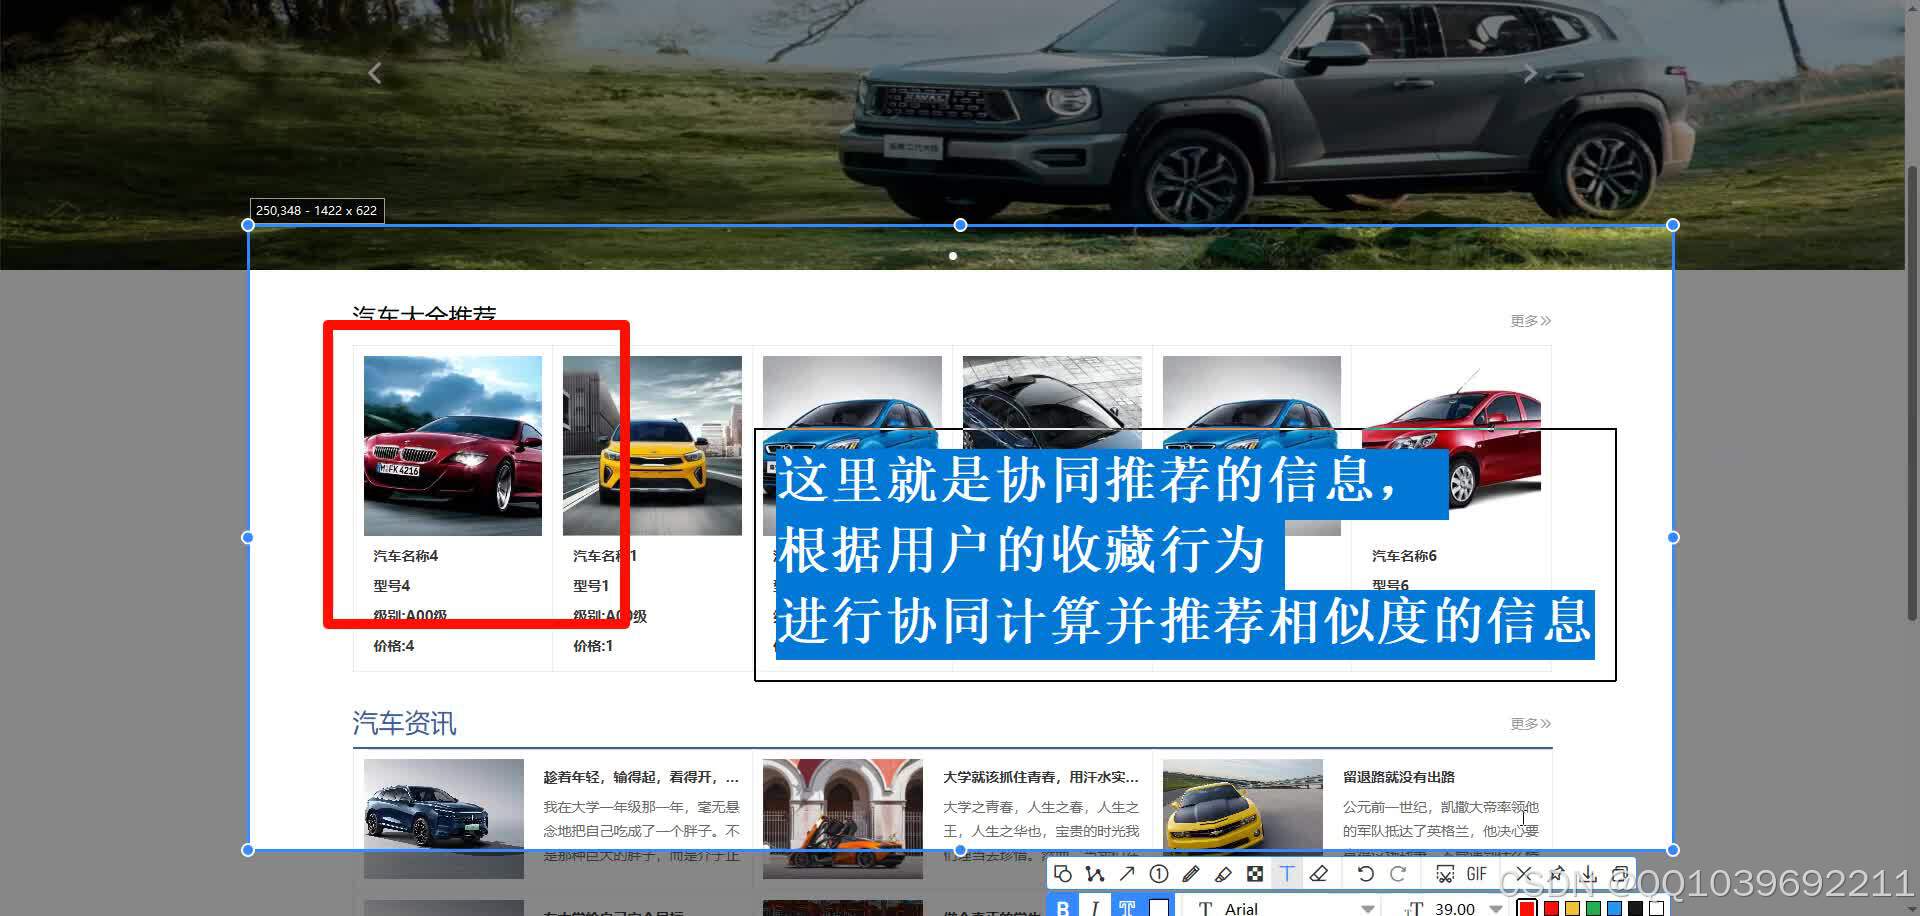The image size is (1920, 916).
Task: Open the yellow Kia SUV thumbnail
Action: click(652, 445)
